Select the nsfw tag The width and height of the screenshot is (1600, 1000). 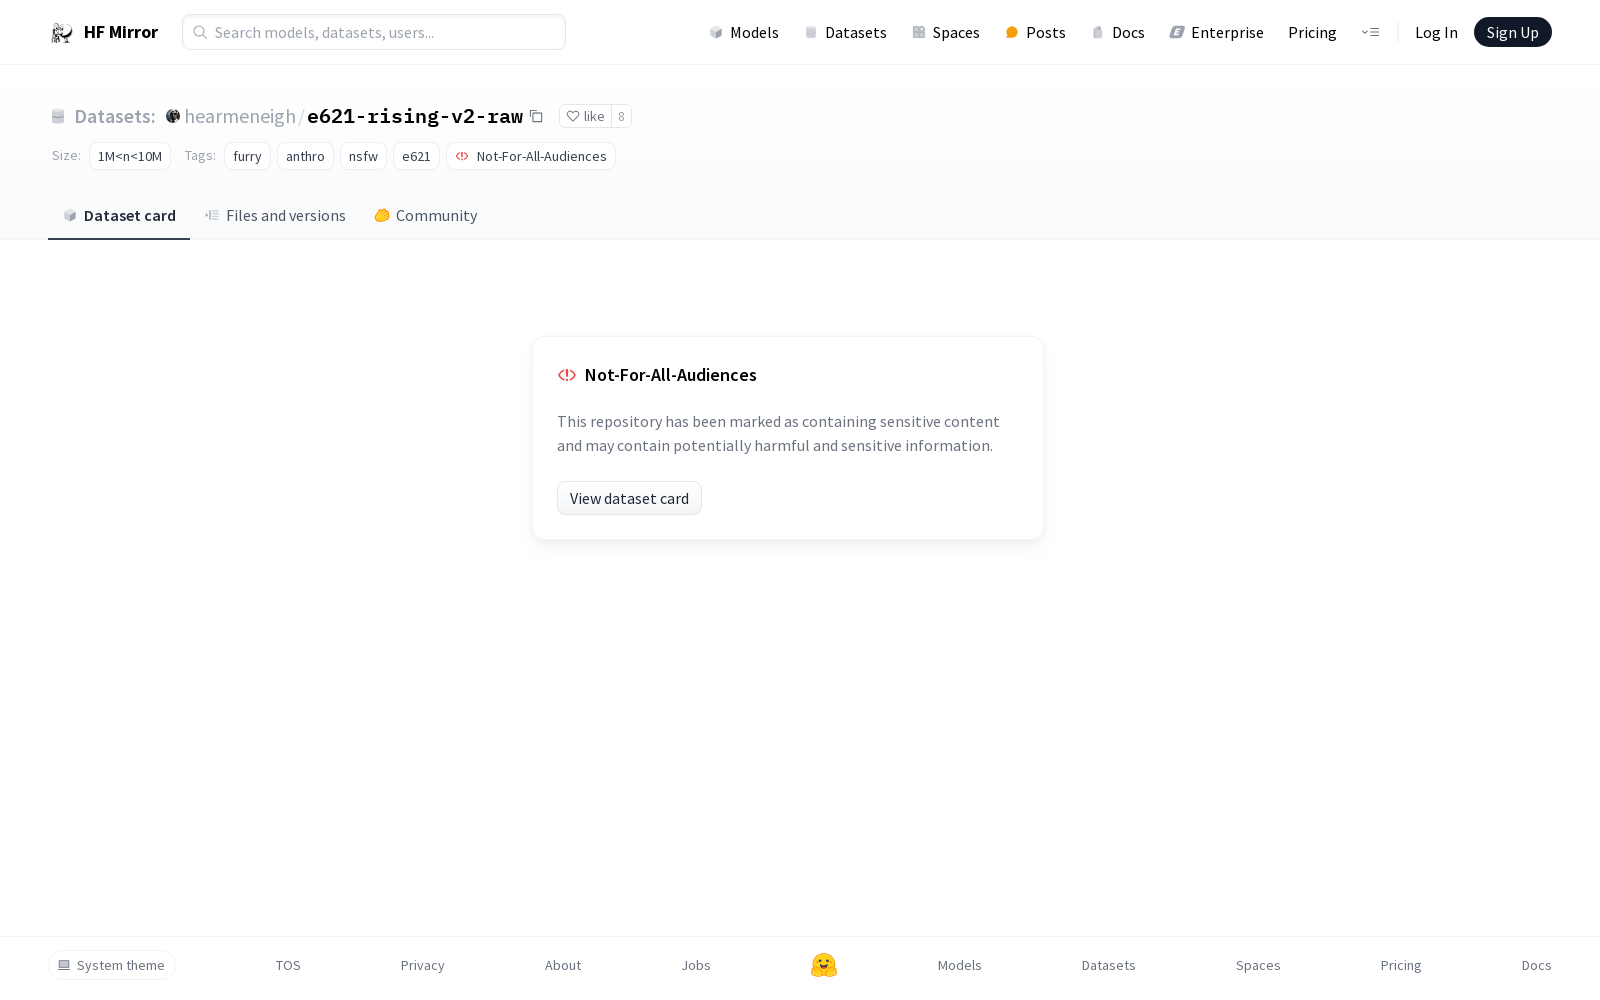tap(363, 156)
